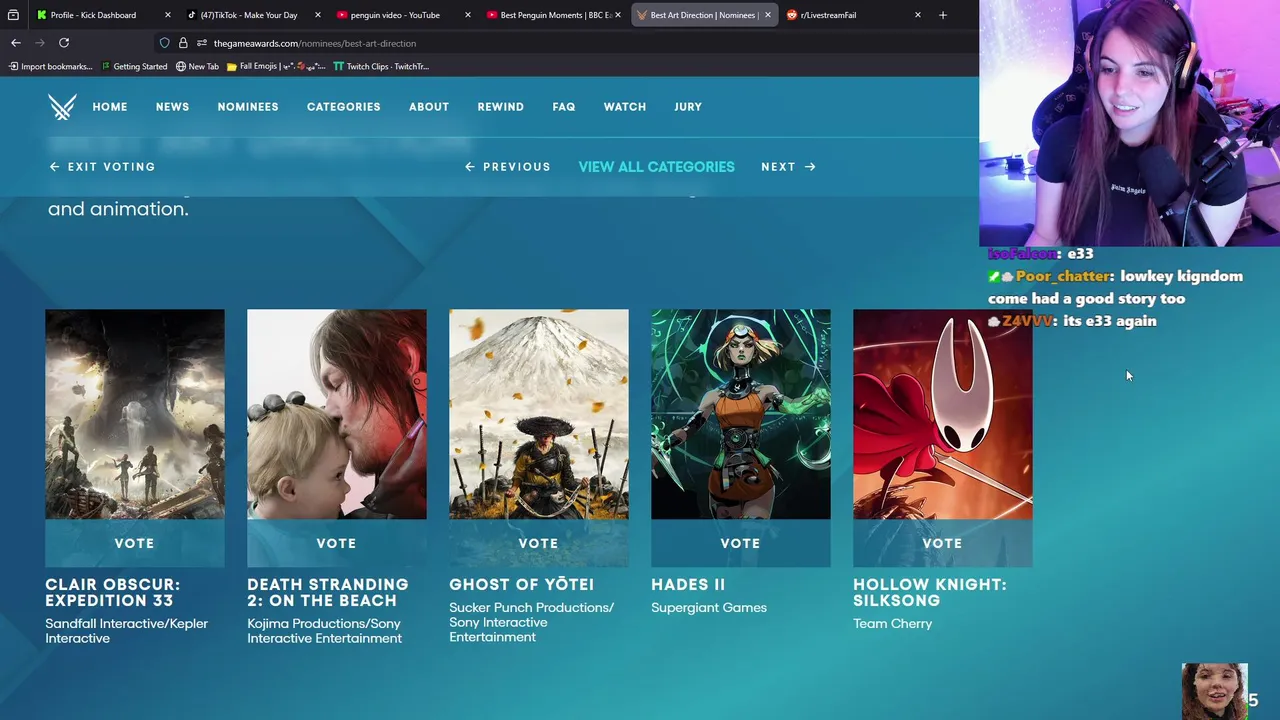Click the site padlock icon
This screenshot has width=1280, height=720.
pos(183,43)
